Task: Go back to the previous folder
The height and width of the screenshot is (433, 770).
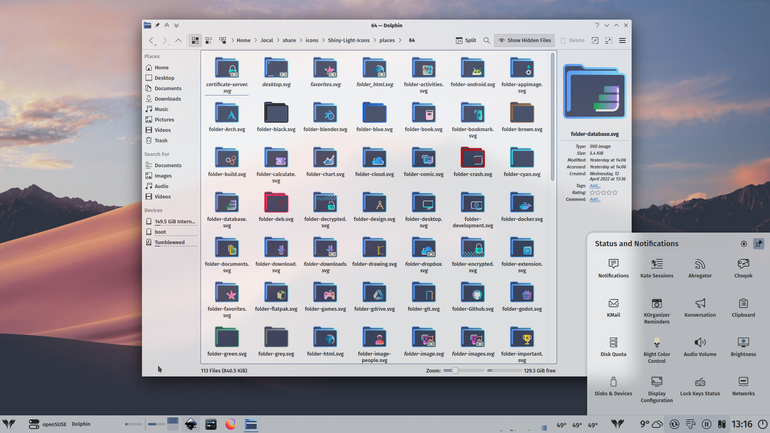Action: 152,41
